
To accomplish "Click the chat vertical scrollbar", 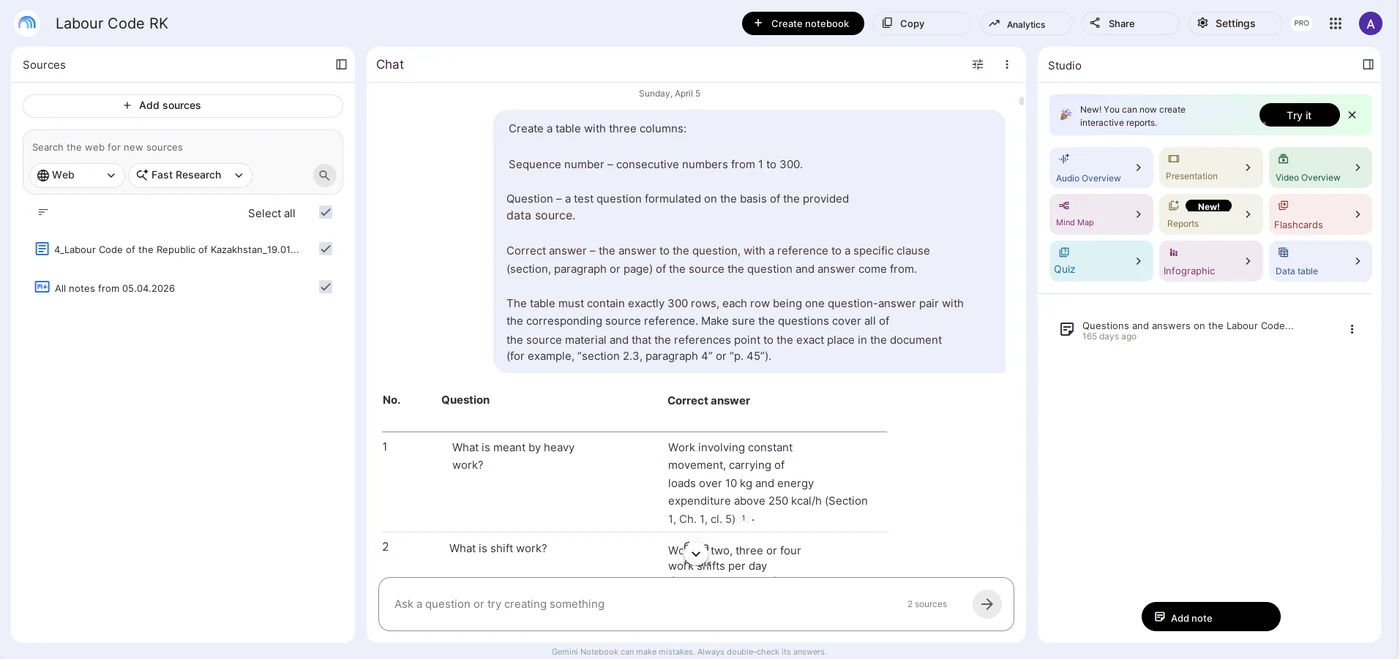I will pos(1021,101).
